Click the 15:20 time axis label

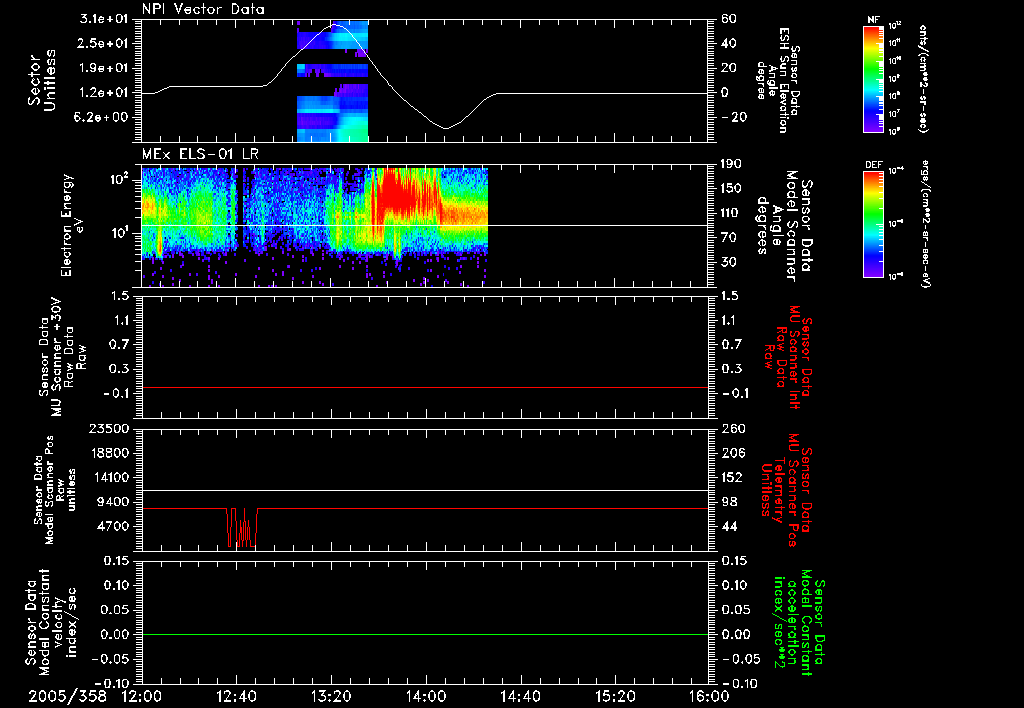(615, 696)
